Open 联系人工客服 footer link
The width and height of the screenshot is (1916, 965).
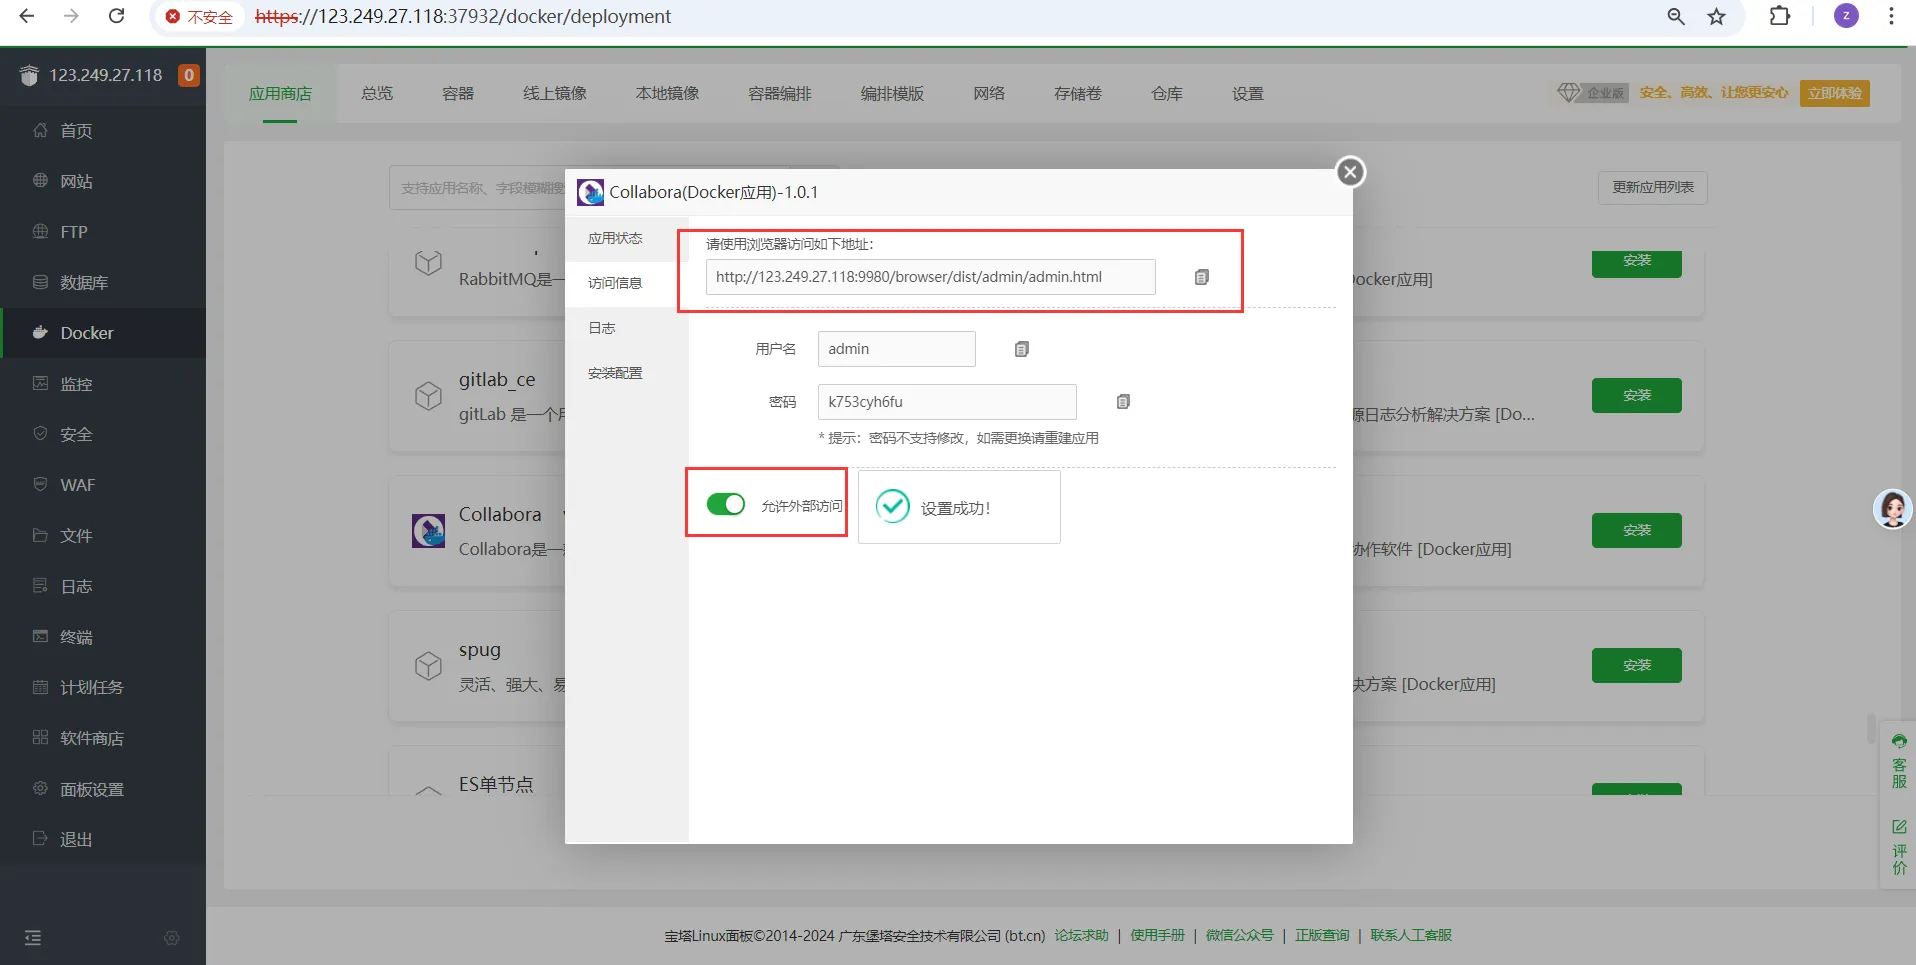1411,936
